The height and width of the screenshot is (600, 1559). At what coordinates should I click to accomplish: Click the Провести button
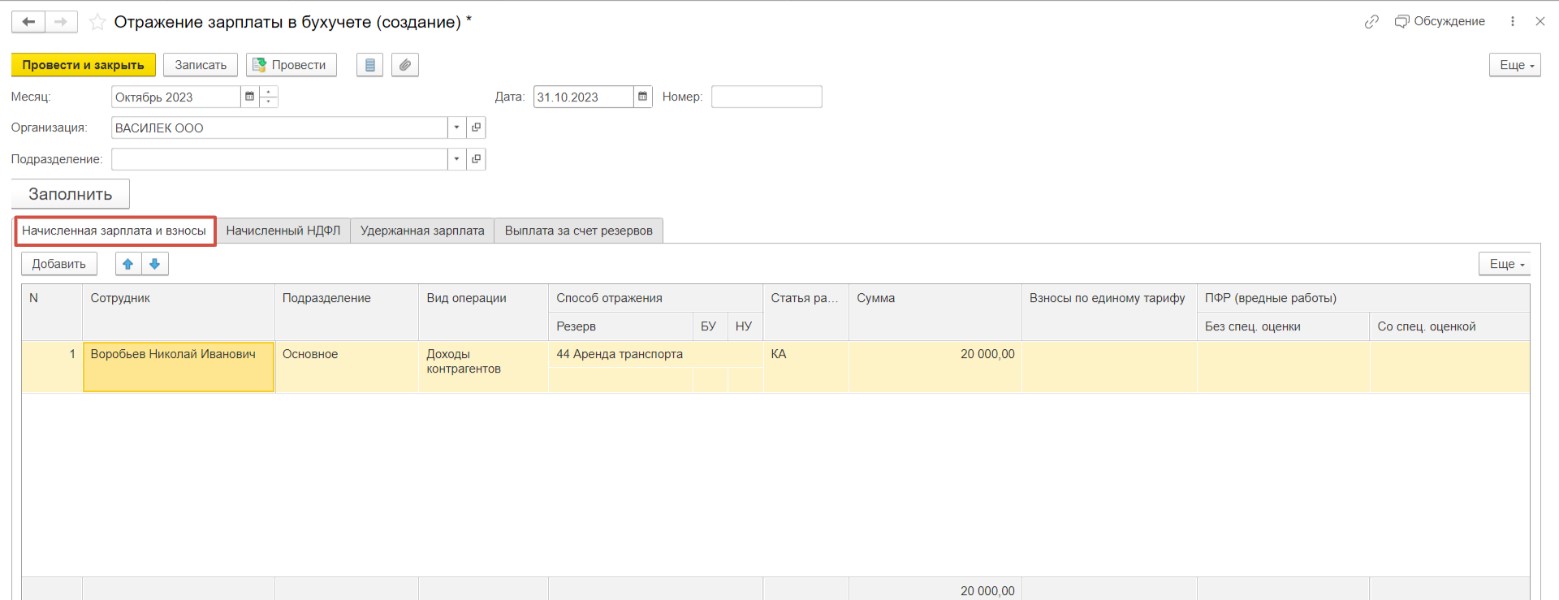tap(291, 65)
